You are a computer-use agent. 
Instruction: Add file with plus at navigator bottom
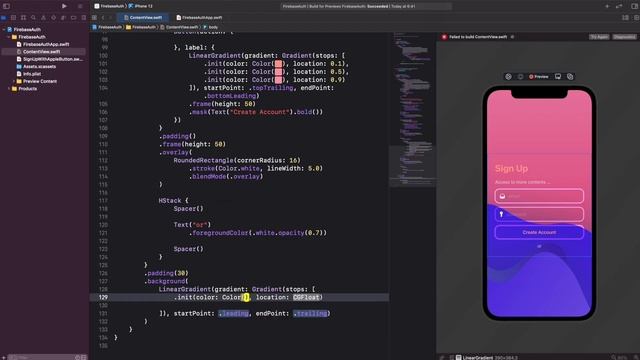pos(4,357)
